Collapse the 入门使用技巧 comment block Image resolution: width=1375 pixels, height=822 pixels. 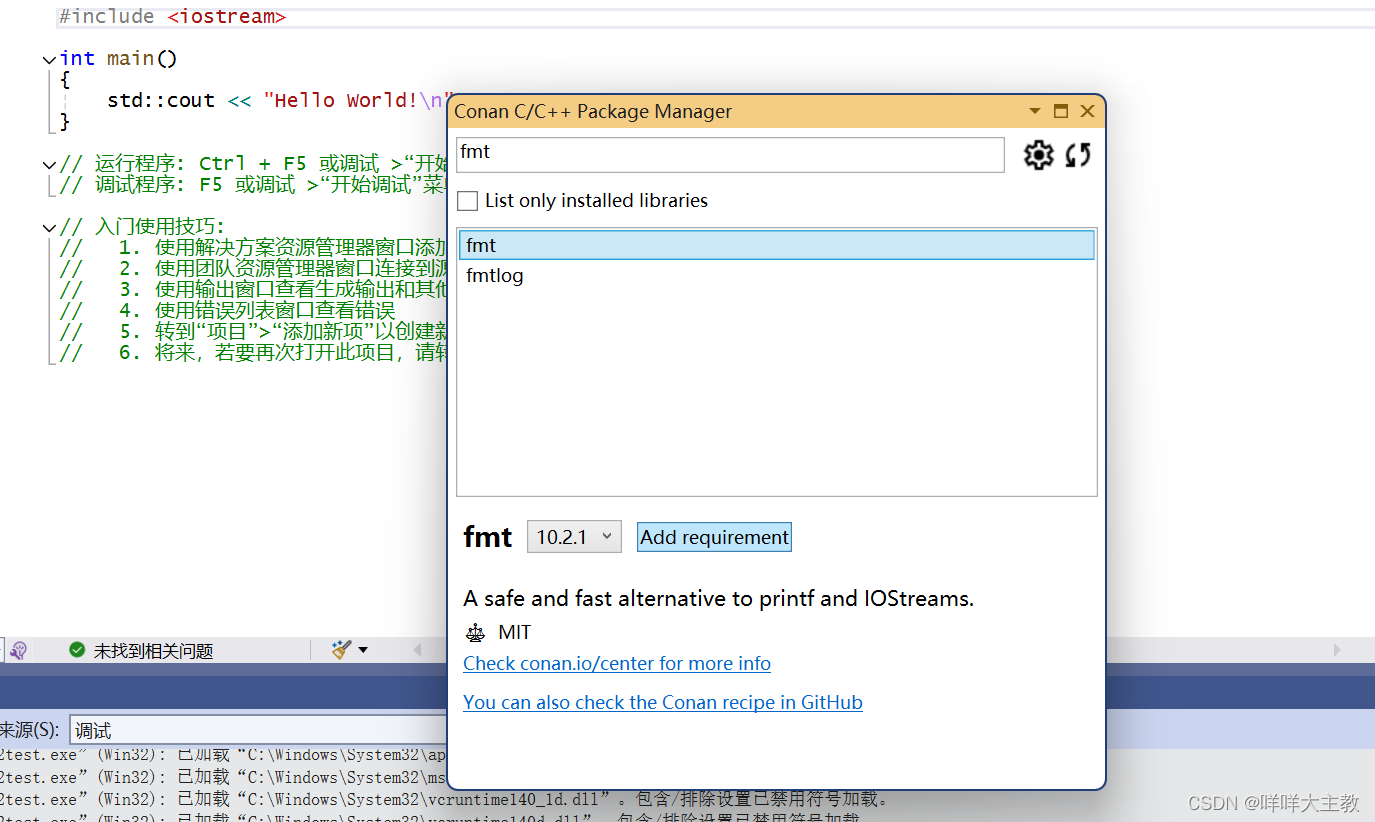[x=48, y=226]
